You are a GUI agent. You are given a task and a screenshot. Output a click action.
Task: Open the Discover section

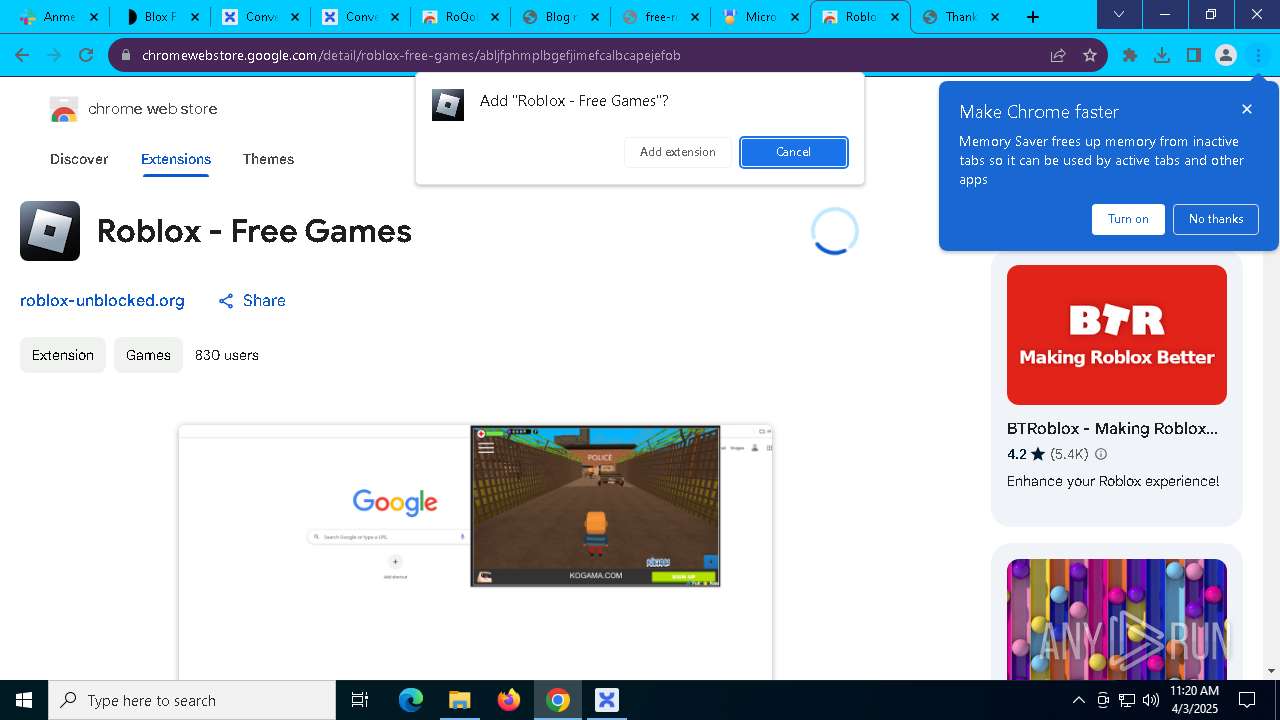[x=79, y=159]
